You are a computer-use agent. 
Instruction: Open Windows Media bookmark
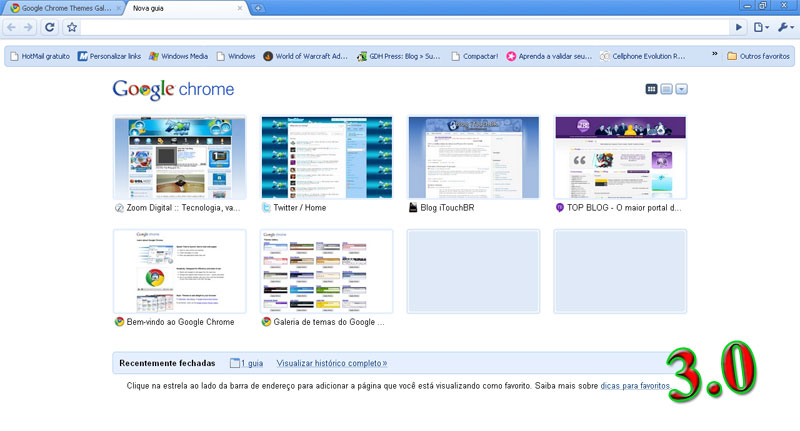point(179,56)
